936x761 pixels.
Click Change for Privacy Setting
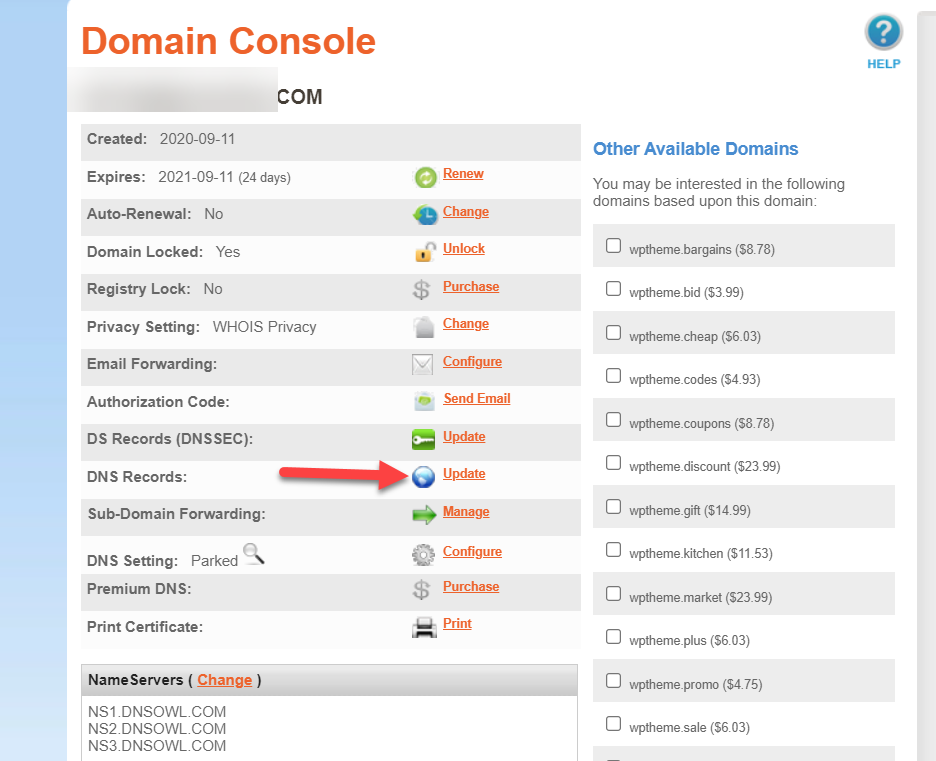466,324
